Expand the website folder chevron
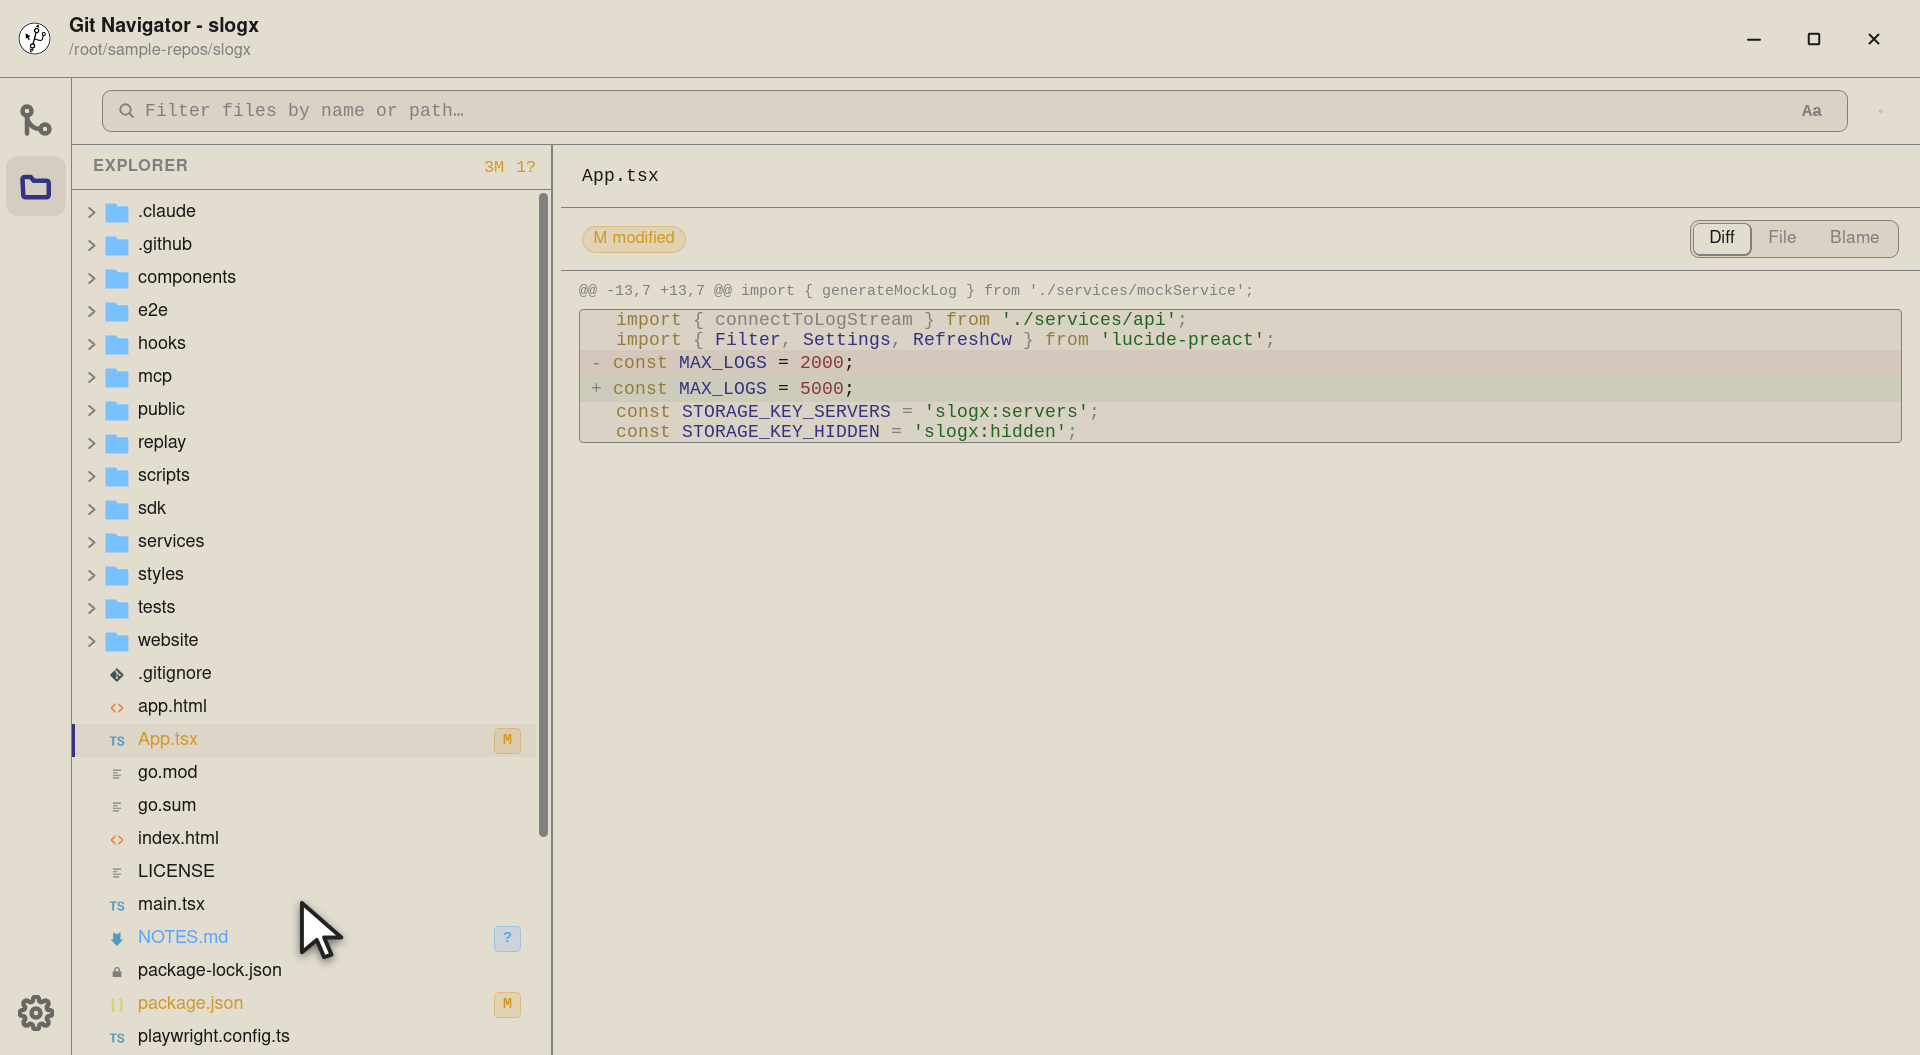The height and width of the screenshot is (1055, 1920). click(x=91, y=641)
